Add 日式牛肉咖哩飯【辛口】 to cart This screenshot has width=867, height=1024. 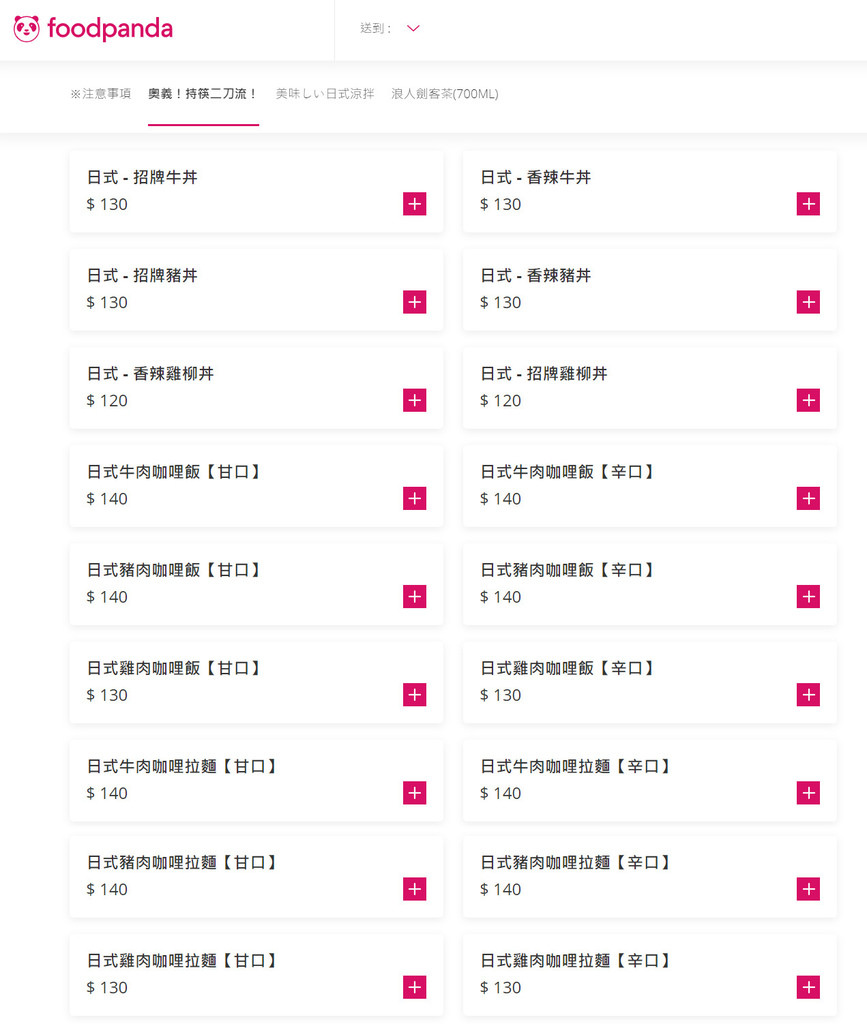tap(808, 498)
